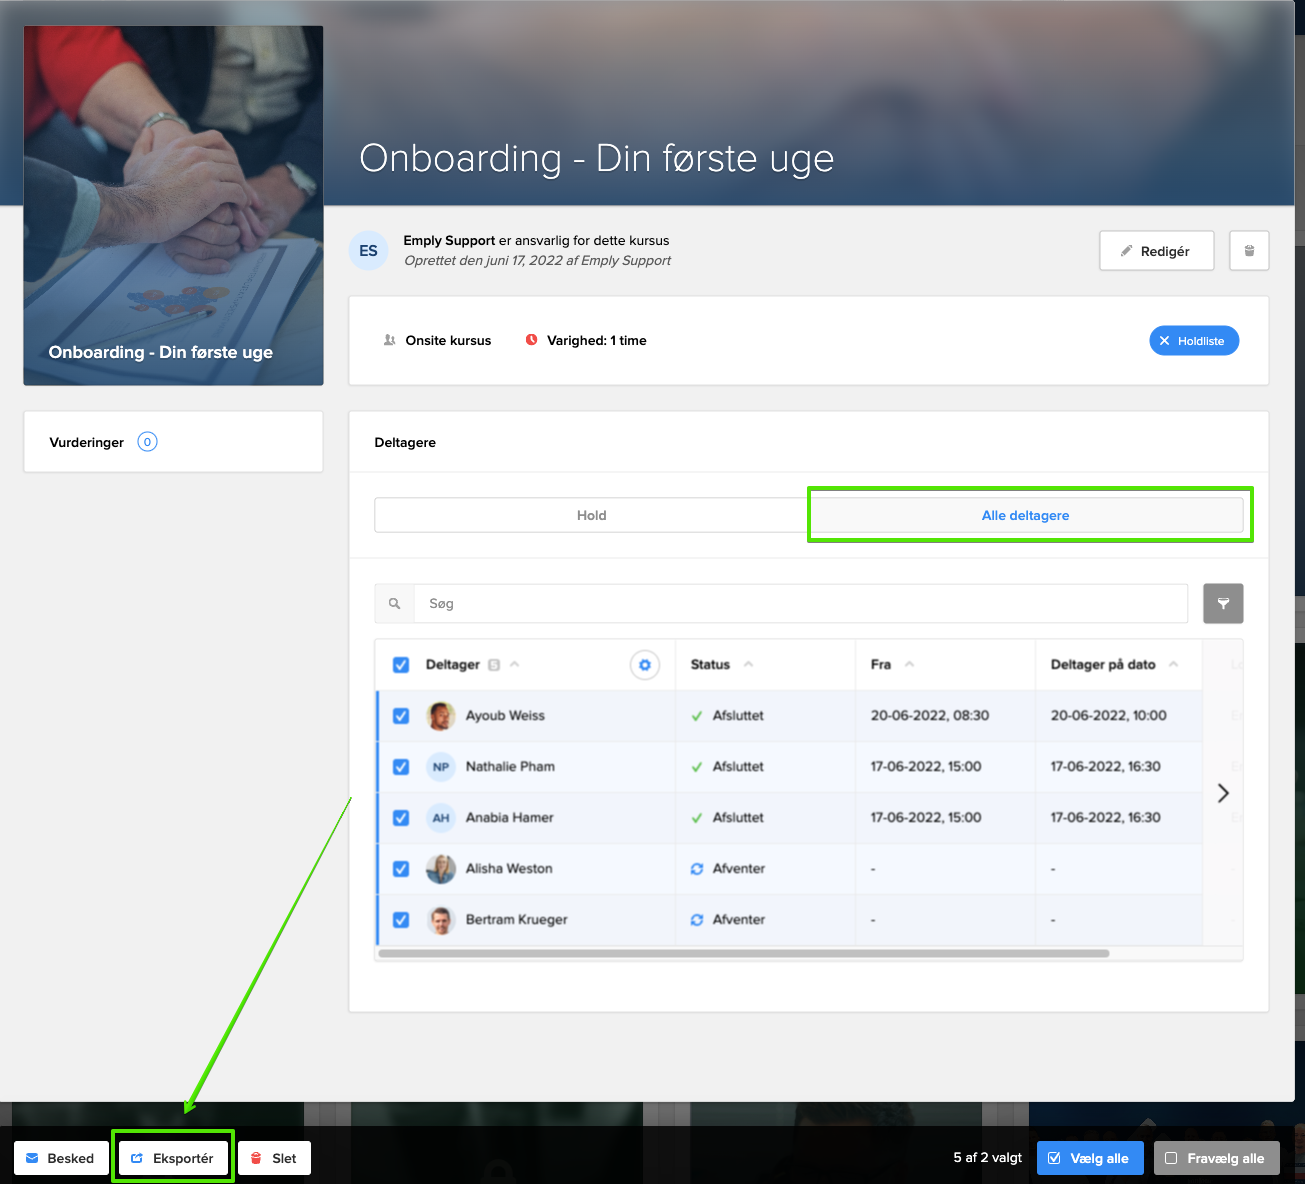
Task: Expand more columns with the right chevron
Action: tap(1223, 793)
